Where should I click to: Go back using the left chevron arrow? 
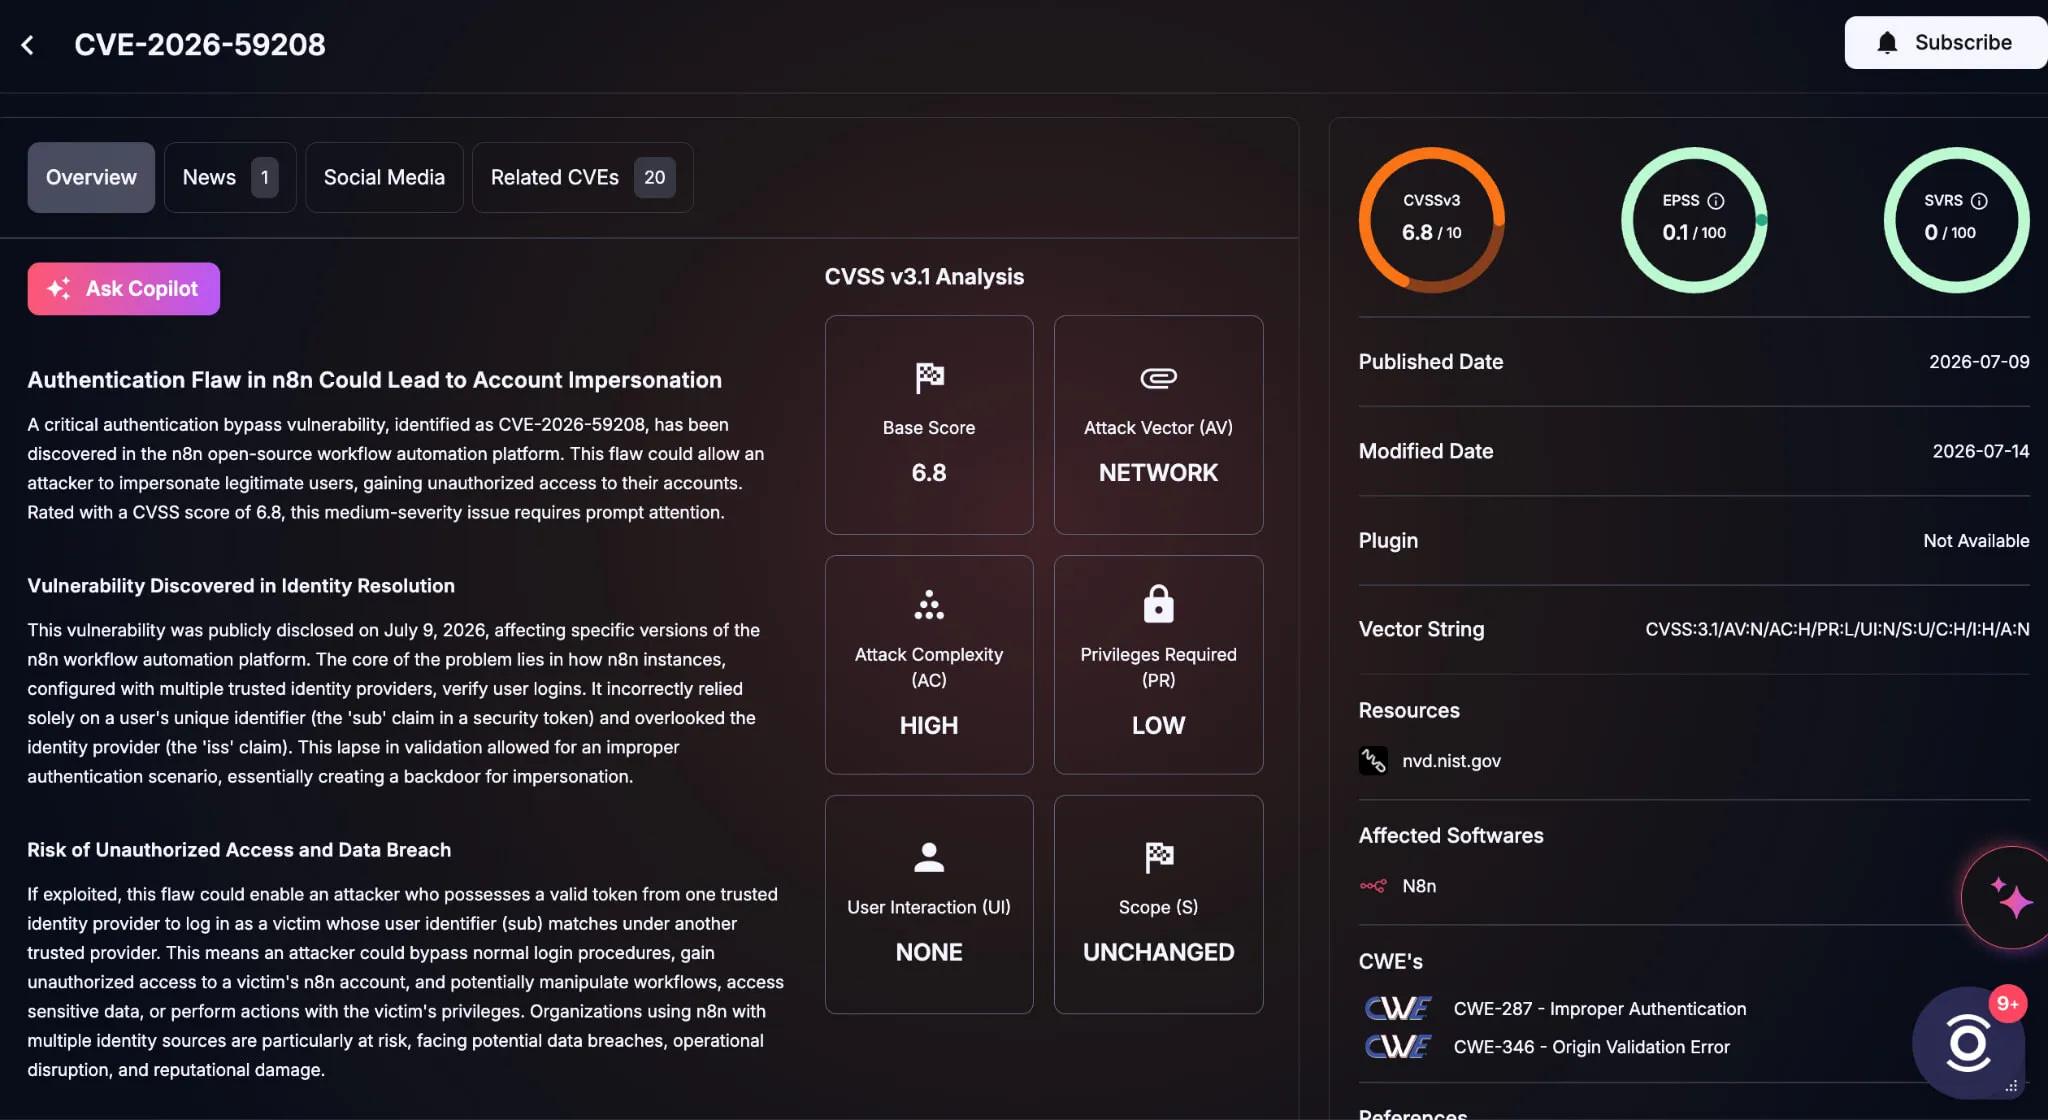coord(28,45)
